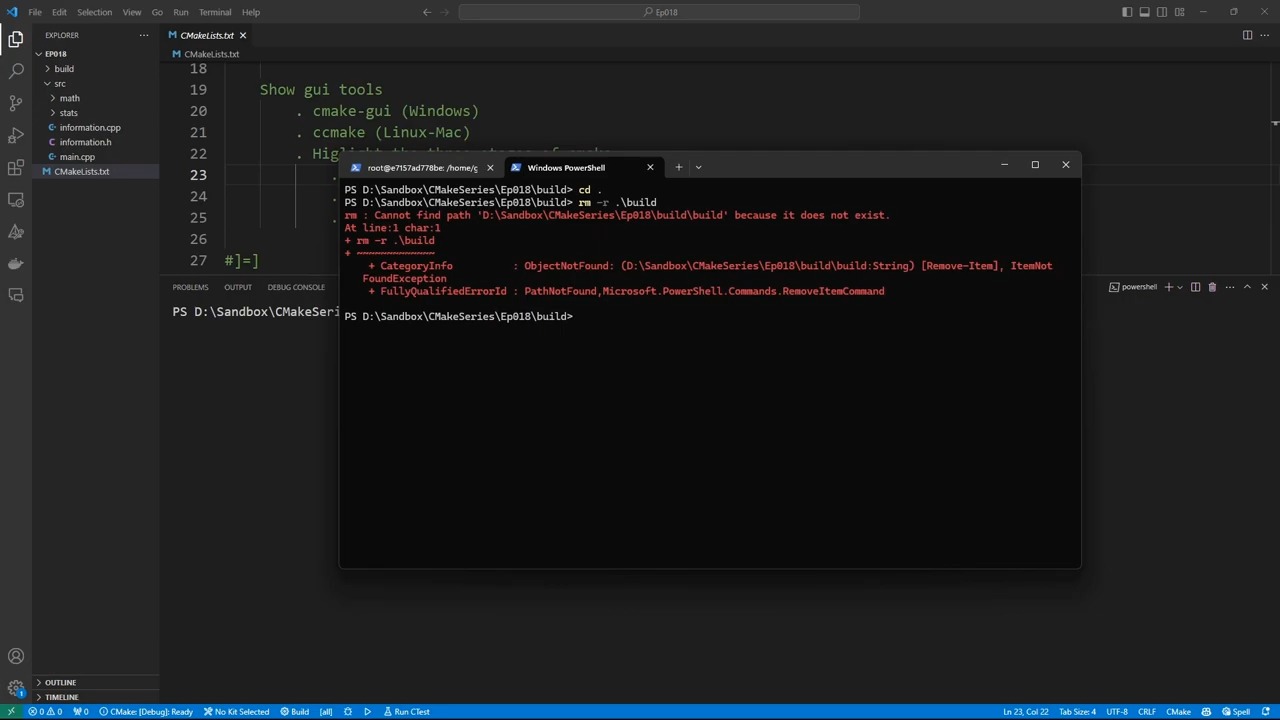1280x720 pixels.
Task: Open the Manage gear icon
Action: (16, 688)
